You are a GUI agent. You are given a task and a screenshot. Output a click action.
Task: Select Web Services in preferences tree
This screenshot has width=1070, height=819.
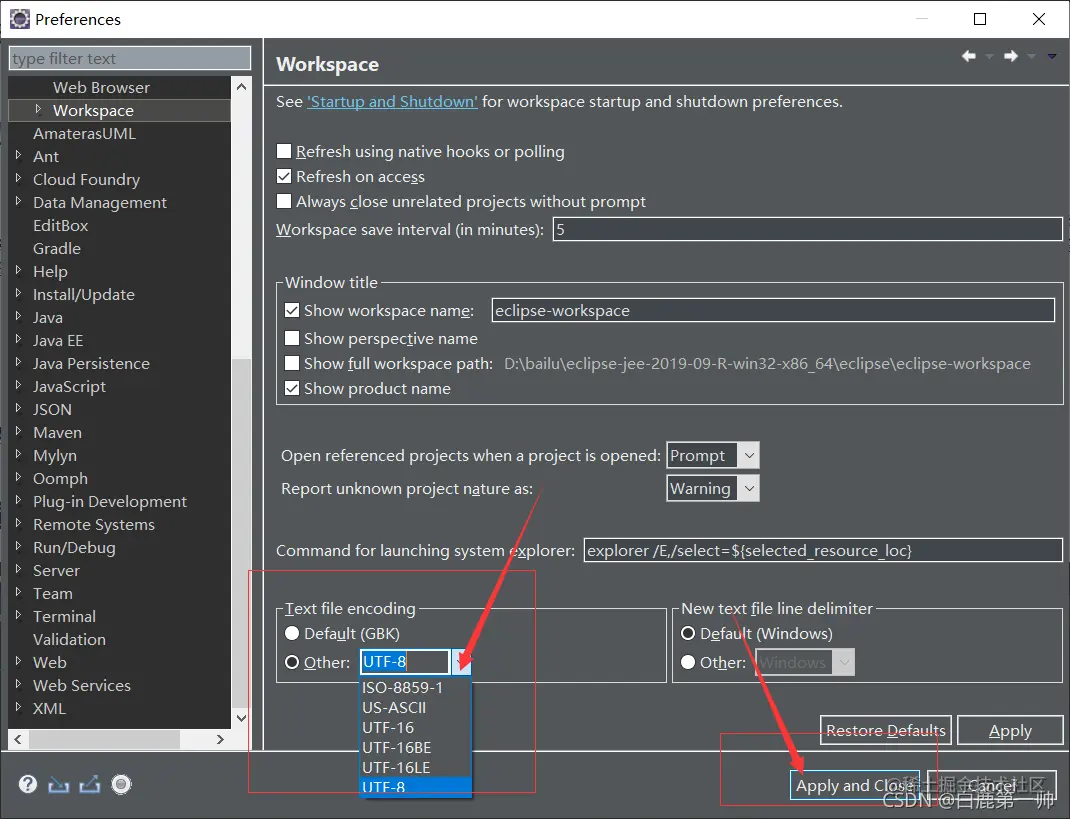(82, 685)
